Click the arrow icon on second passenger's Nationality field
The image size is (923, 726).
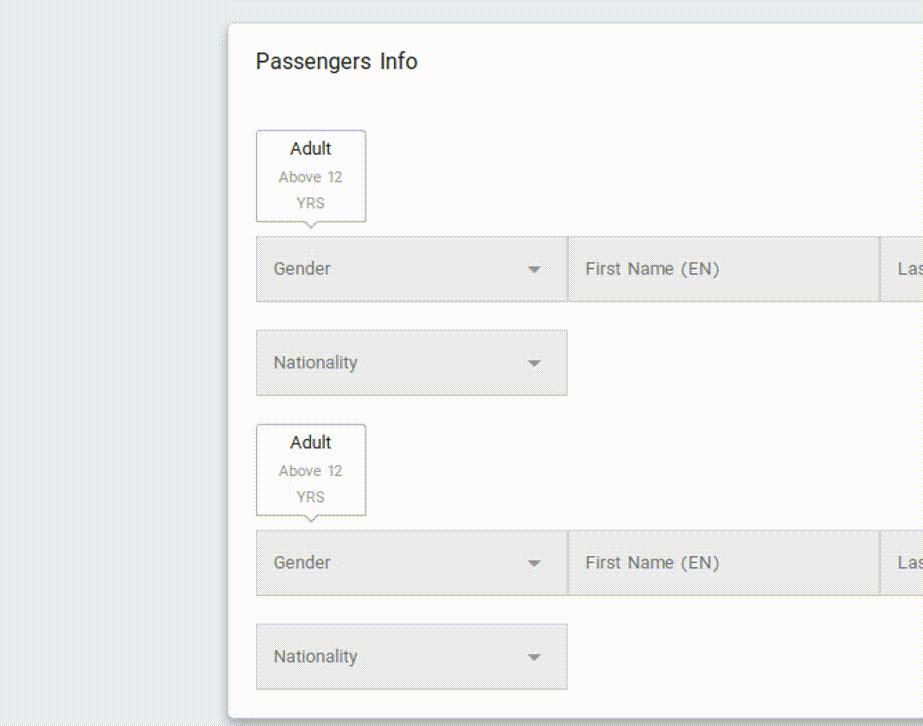tap(534, 658)
